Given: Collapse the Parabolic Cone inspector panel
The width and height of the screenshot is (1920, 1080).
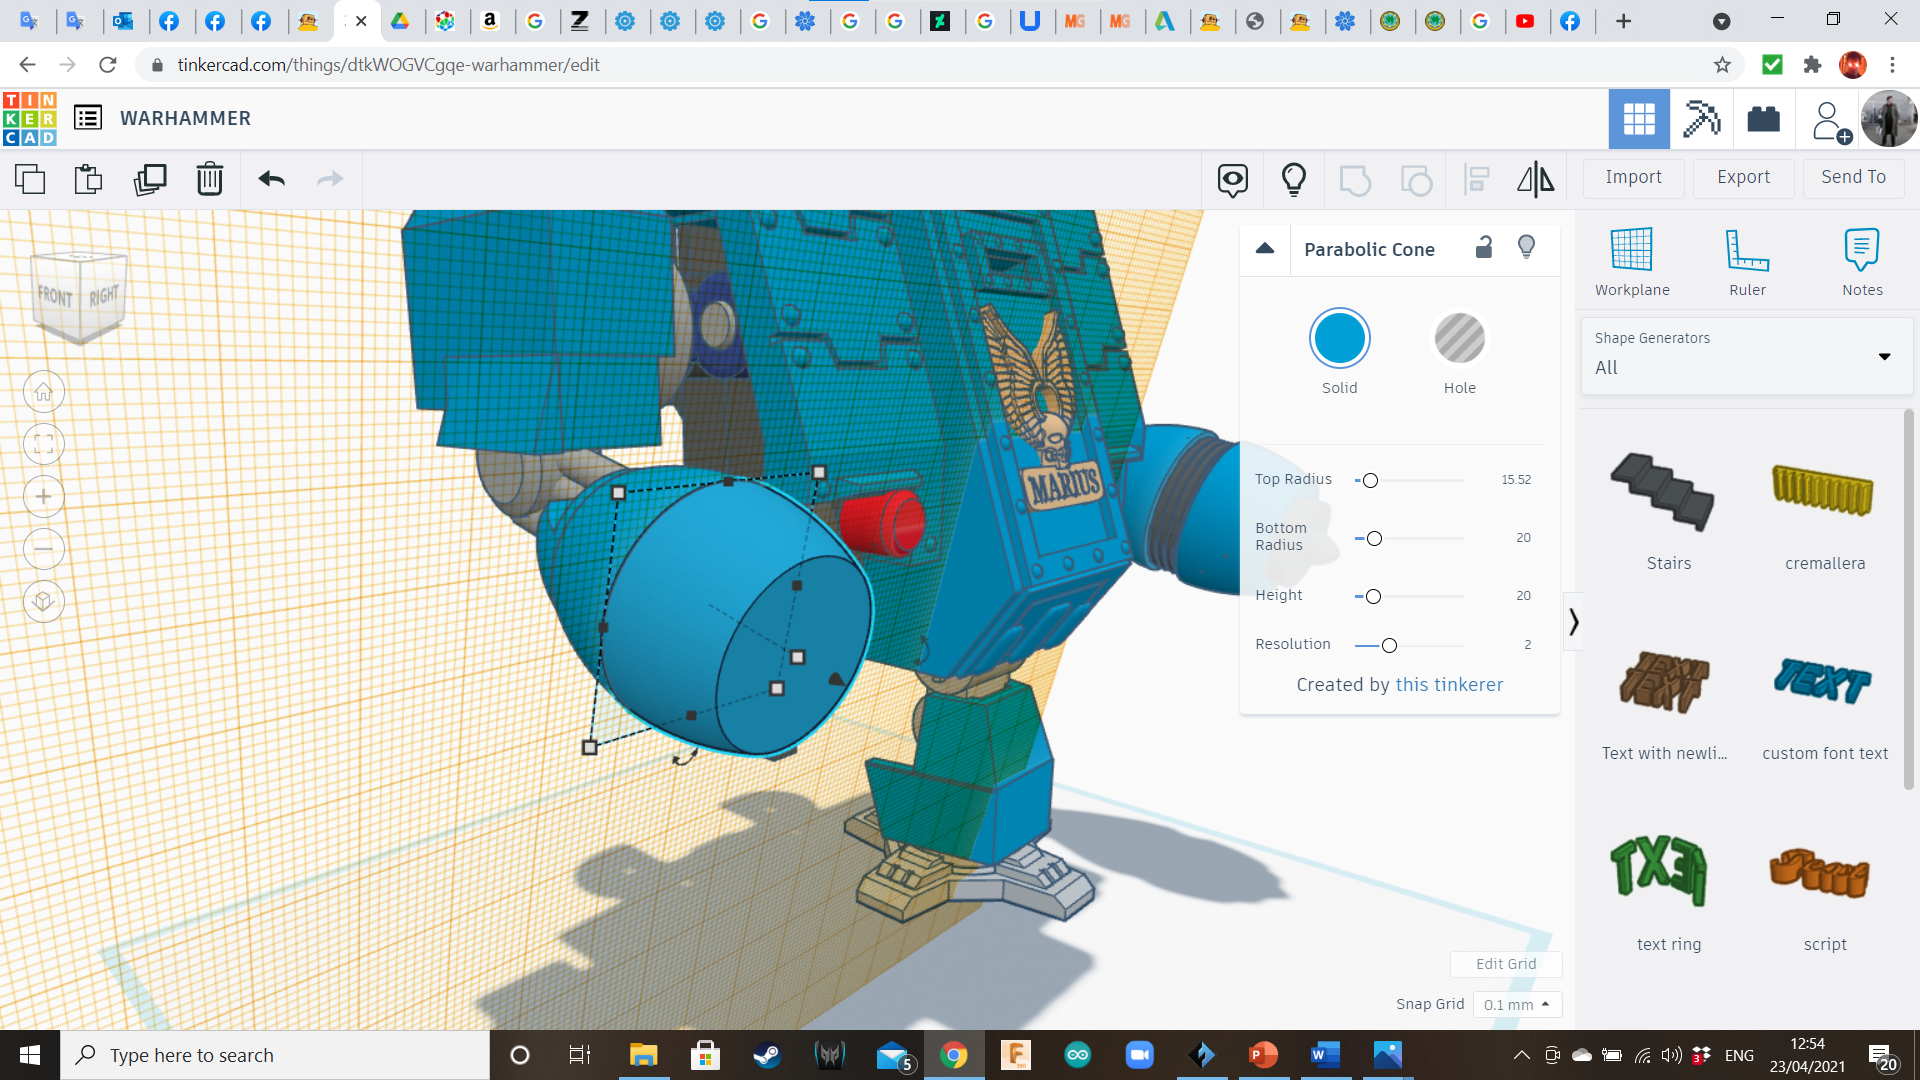Looking at the screenshot, I should (1265, 249).
